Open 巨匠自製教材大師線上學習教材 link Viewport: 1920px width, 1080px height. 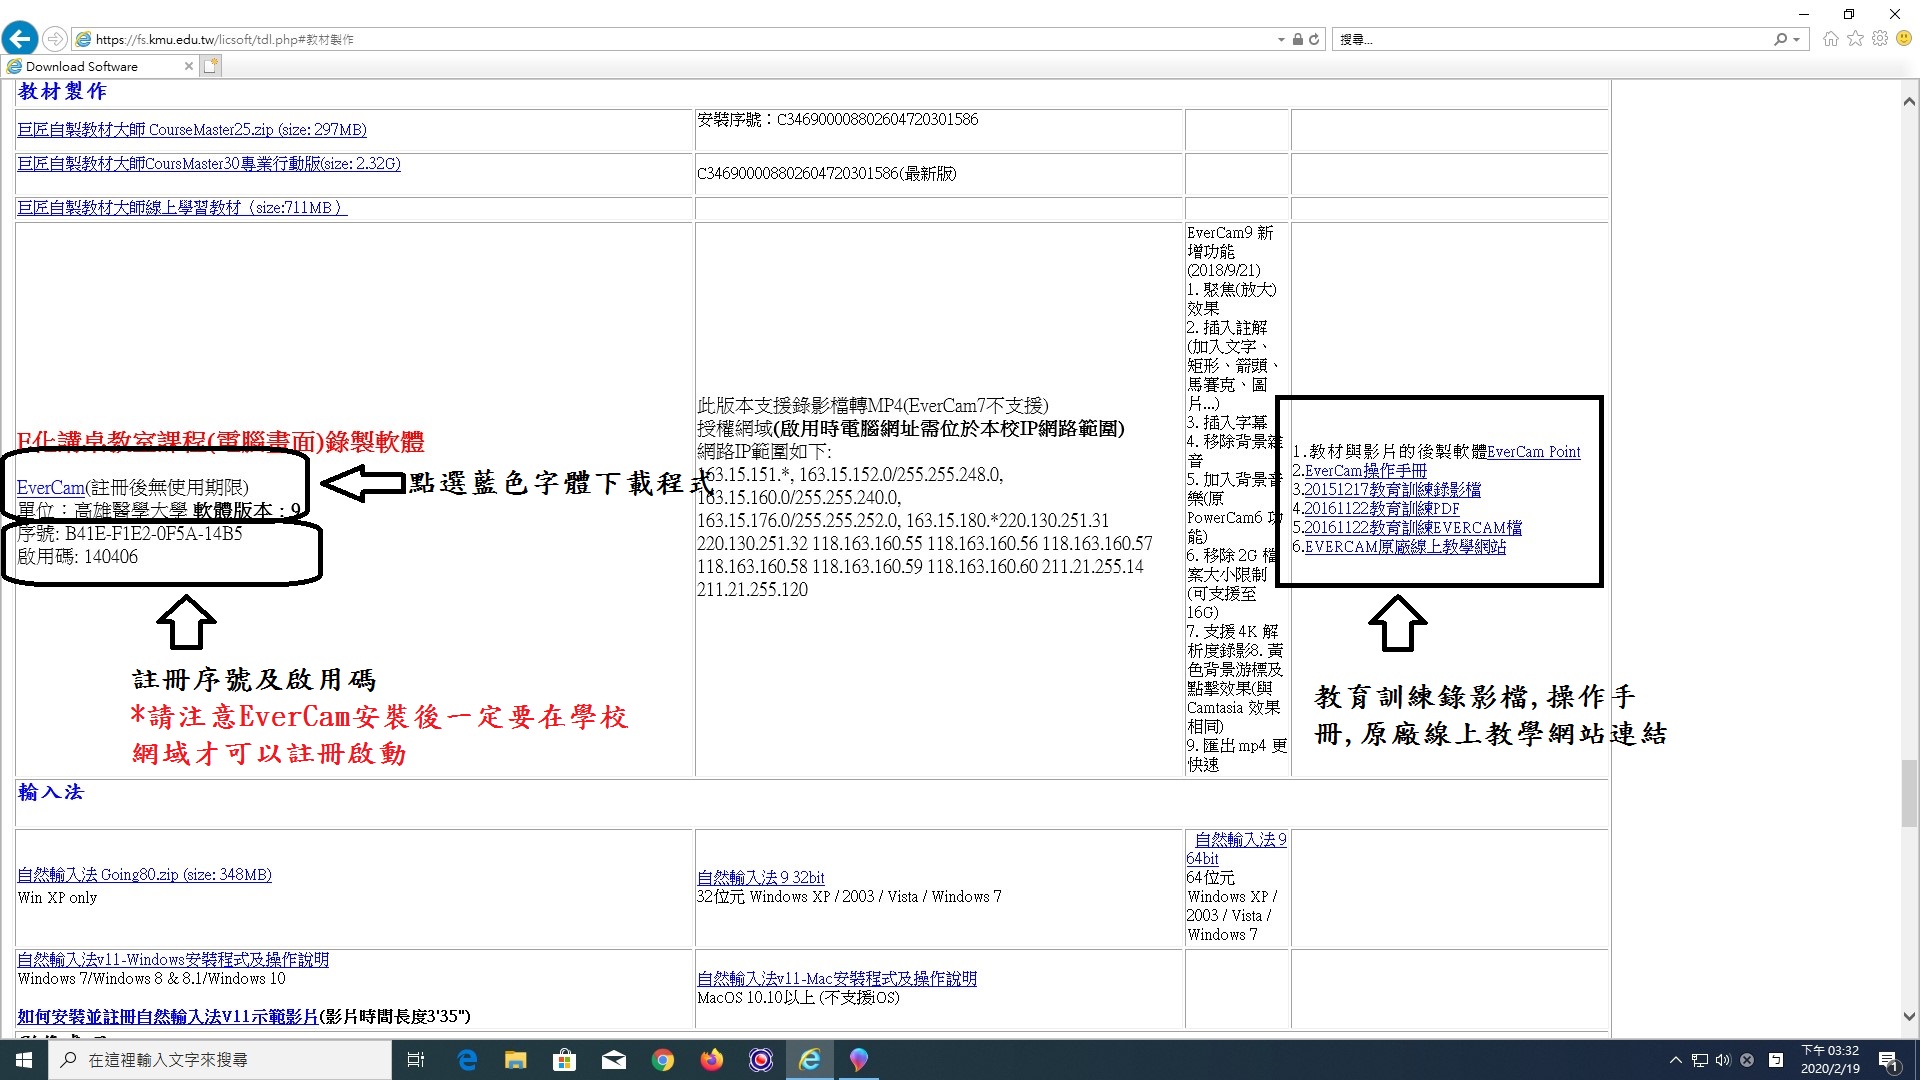(182, 208)
